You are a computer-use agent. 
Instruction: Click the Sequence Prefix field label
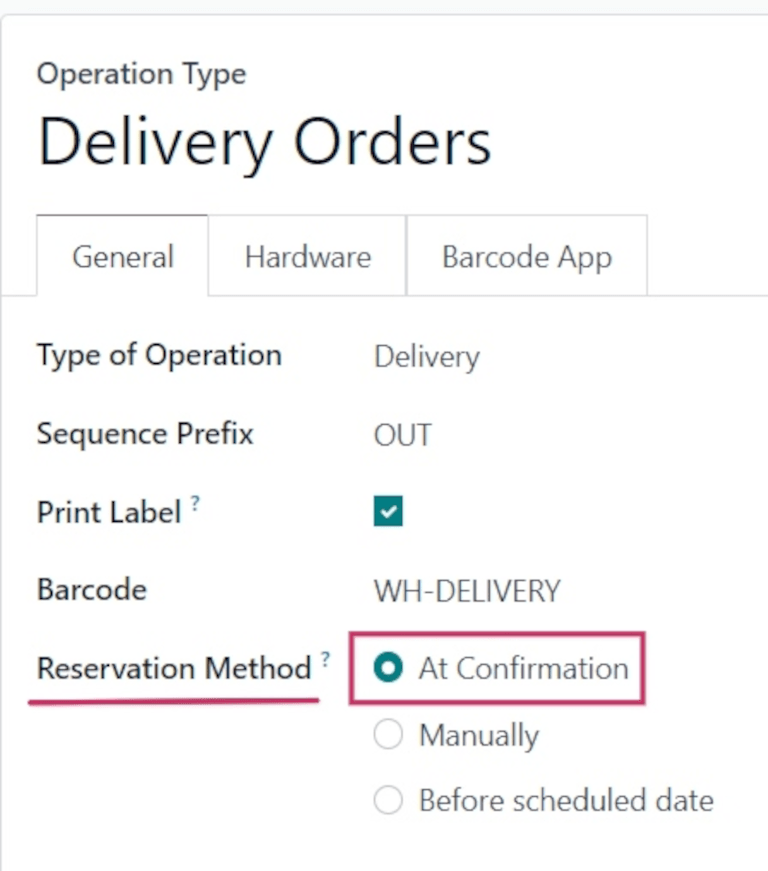144,434
